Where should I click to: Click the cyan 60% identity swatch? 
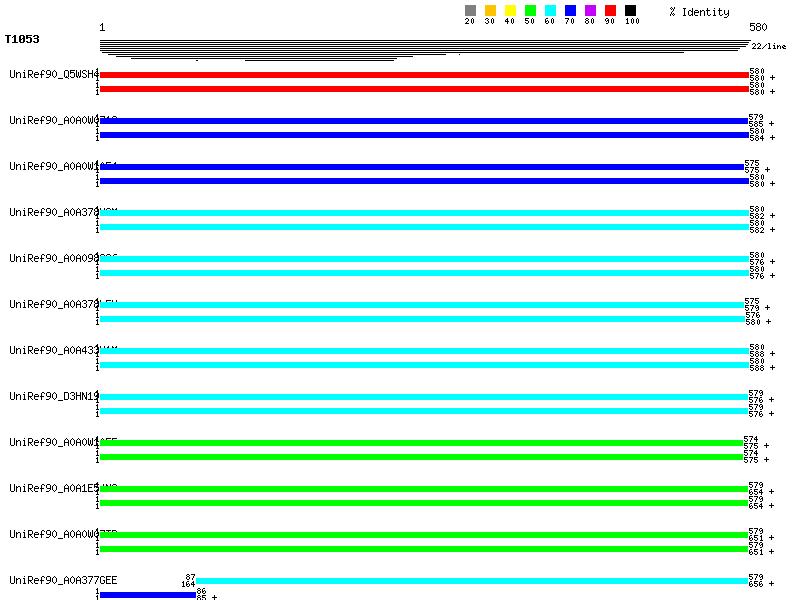[x=550, y=11]
